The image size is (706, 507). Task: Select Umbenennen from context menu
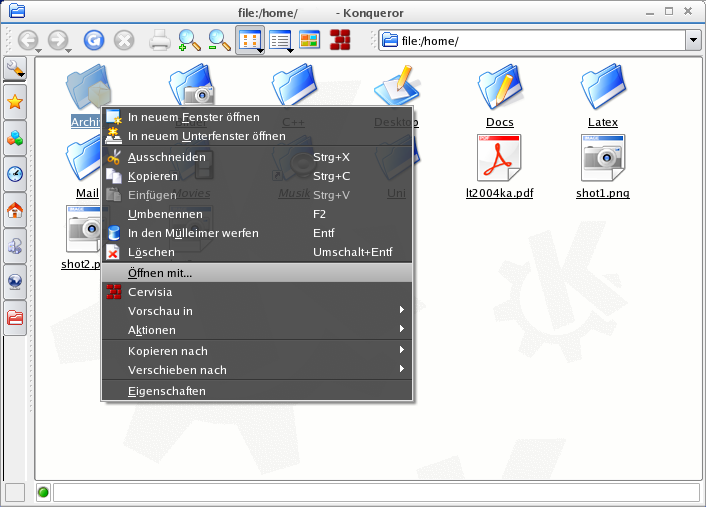pyautogui.click(x=257, y=214)
